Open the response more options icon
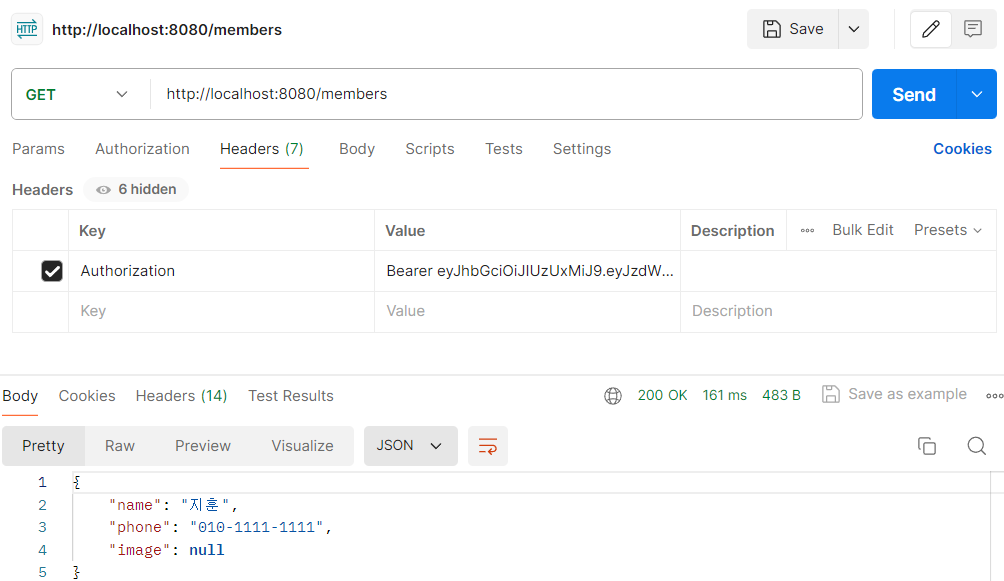The height and width of the screenshot is (581, 1004). coord(994,396)
